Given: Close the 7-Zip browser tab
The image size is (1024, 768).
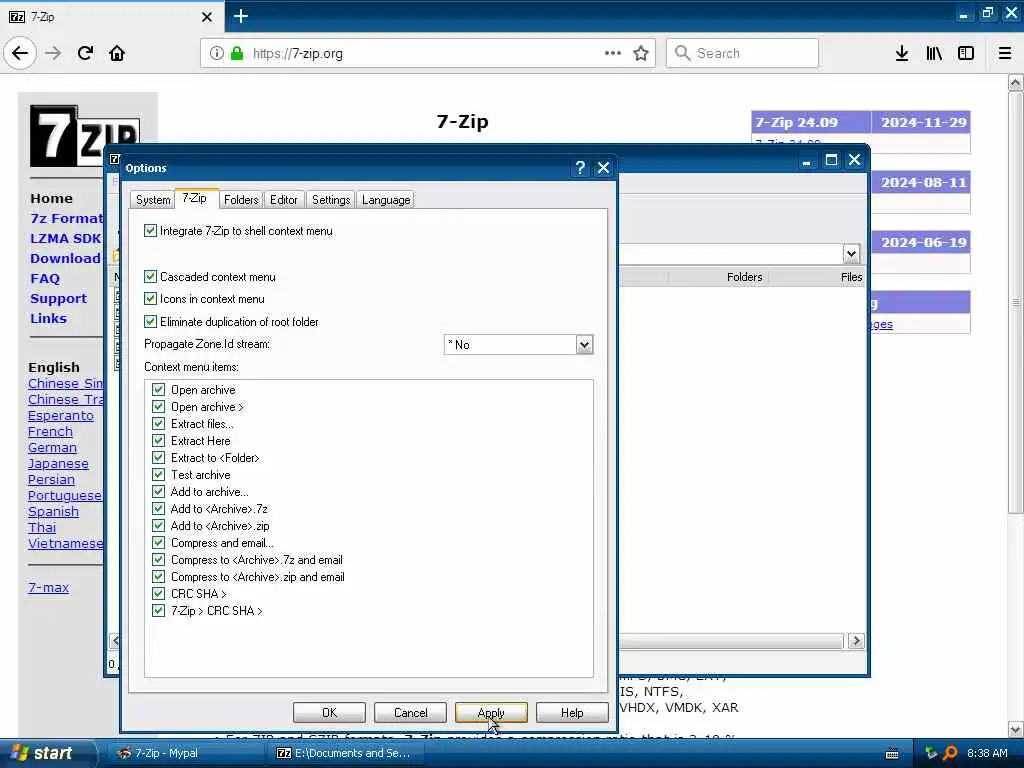Looking at the screenshot, I should tap(207, 17).
